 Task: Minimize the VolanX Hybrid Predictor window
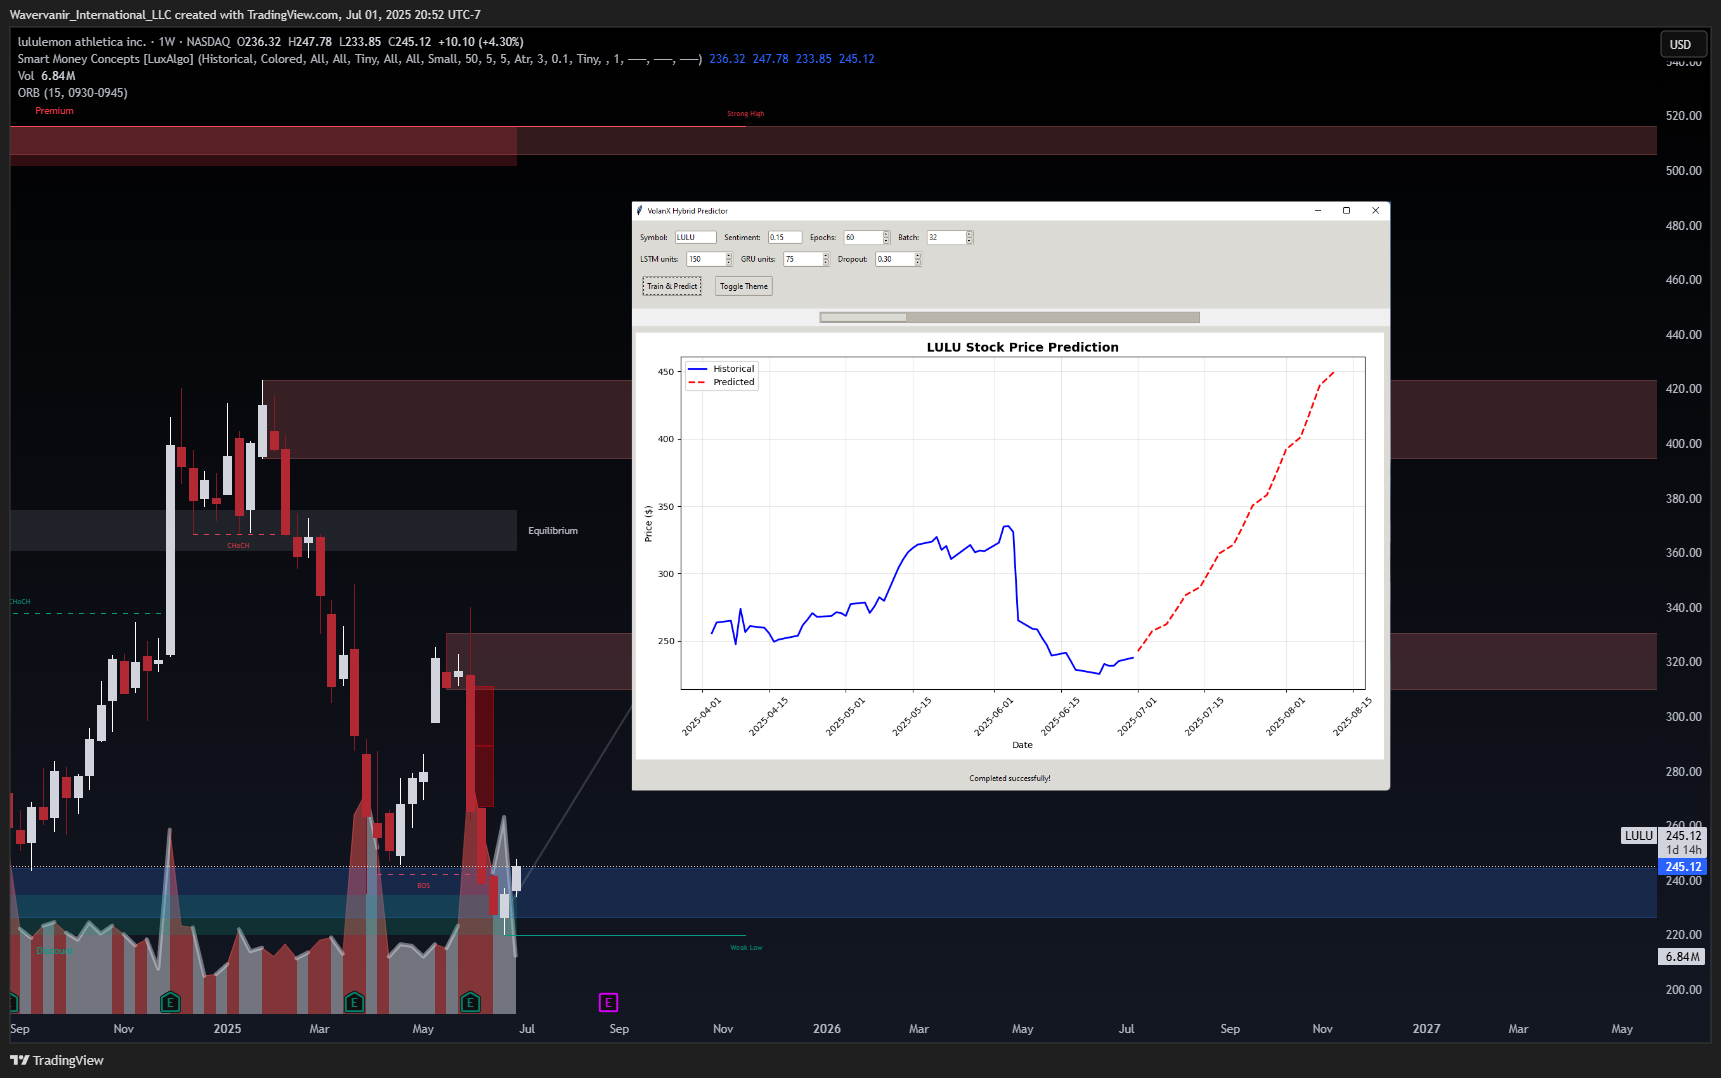click(1318, 211)
